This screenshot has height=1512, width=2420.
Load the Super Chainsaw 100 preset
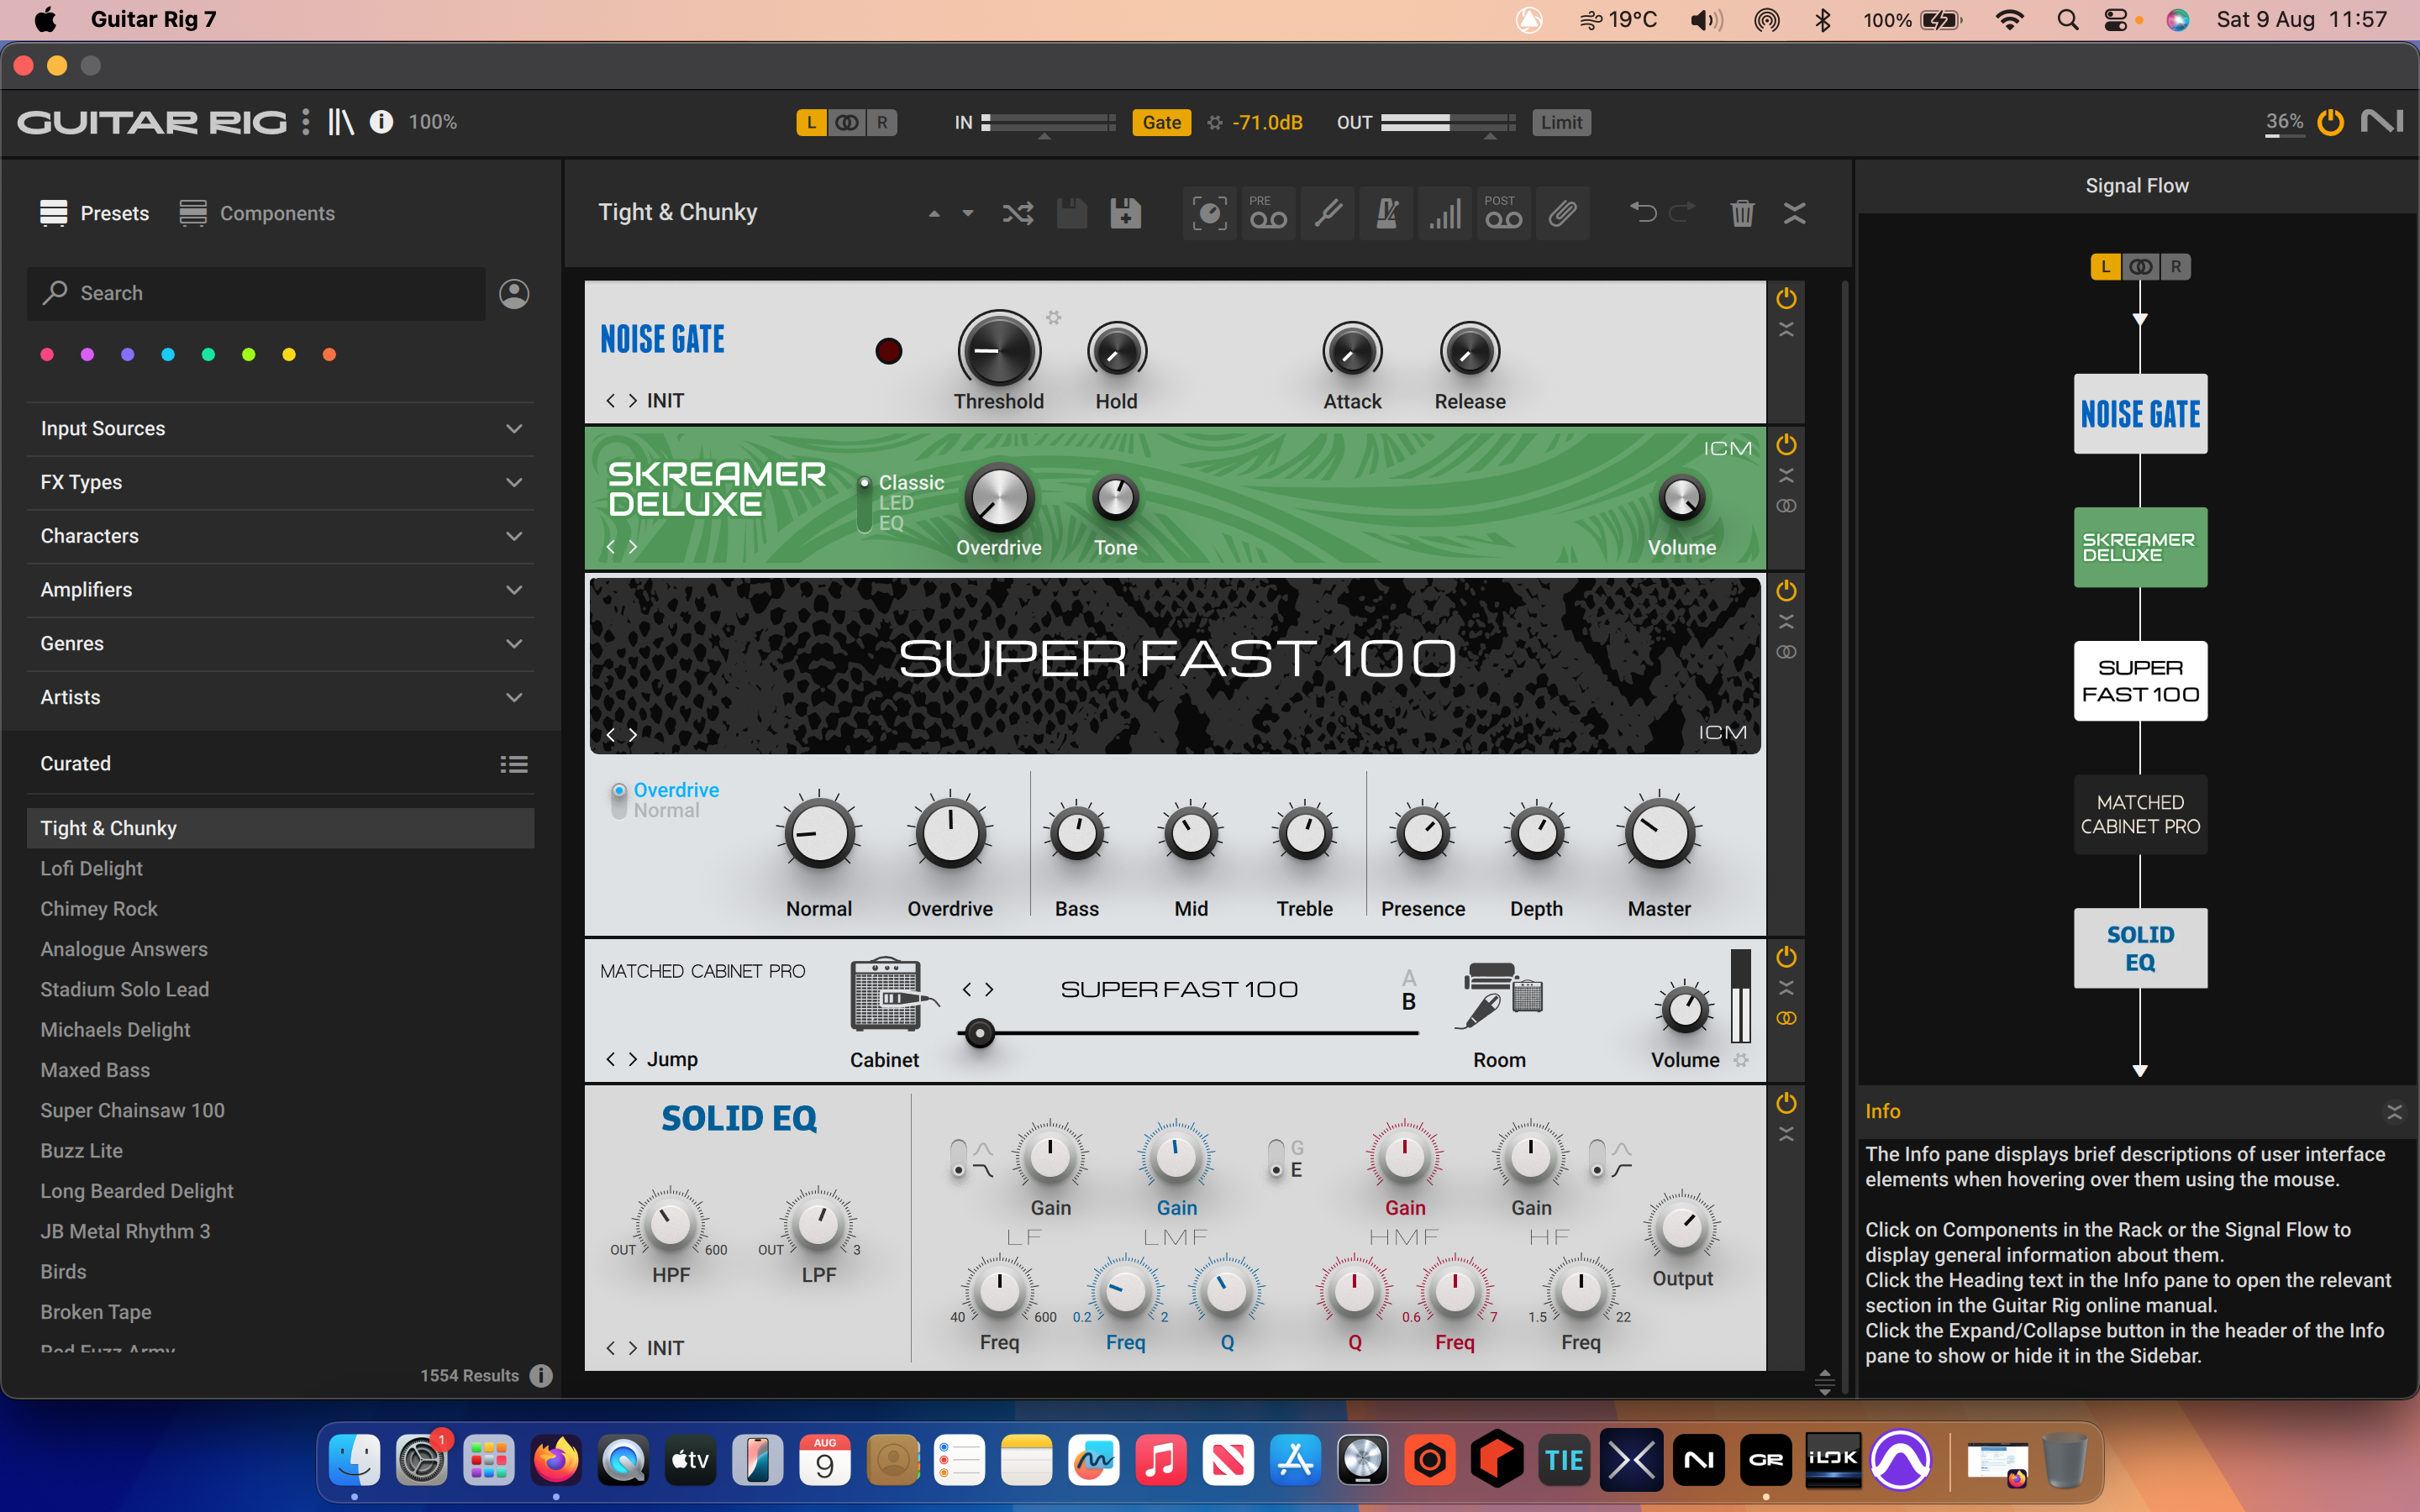(280, 1110)
